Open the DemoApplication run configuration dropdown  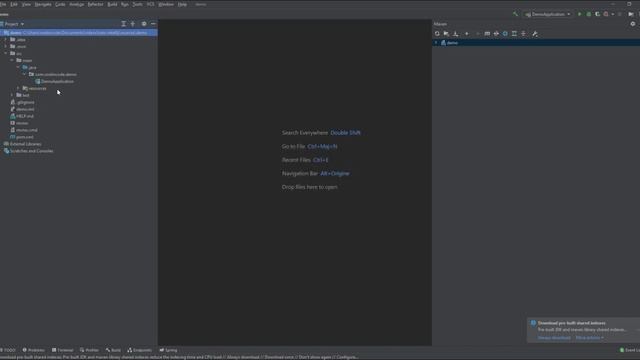548,14
